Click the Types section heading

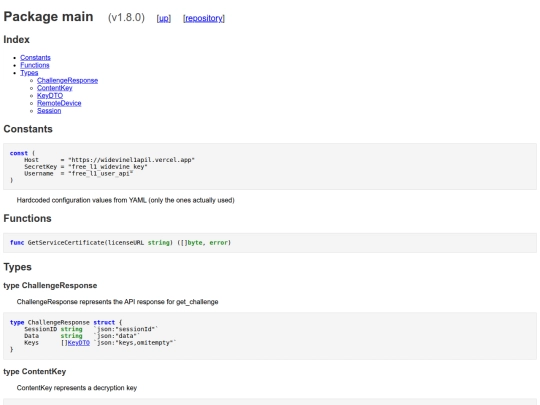tap(18, 267)
